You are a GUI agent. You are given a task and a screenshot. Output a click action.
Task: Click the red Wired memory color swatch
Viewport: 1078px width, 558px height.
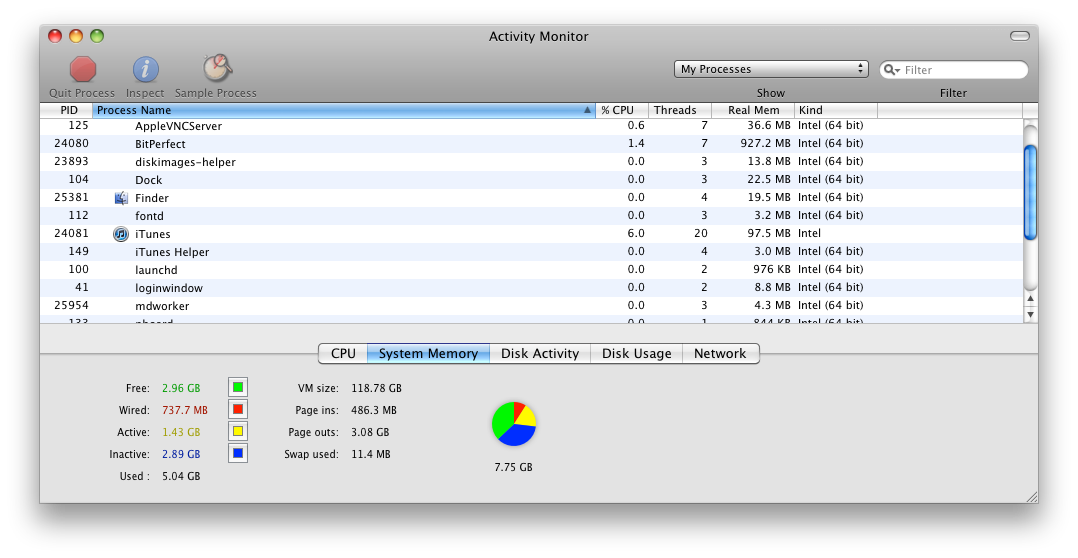tap(238, 410)
